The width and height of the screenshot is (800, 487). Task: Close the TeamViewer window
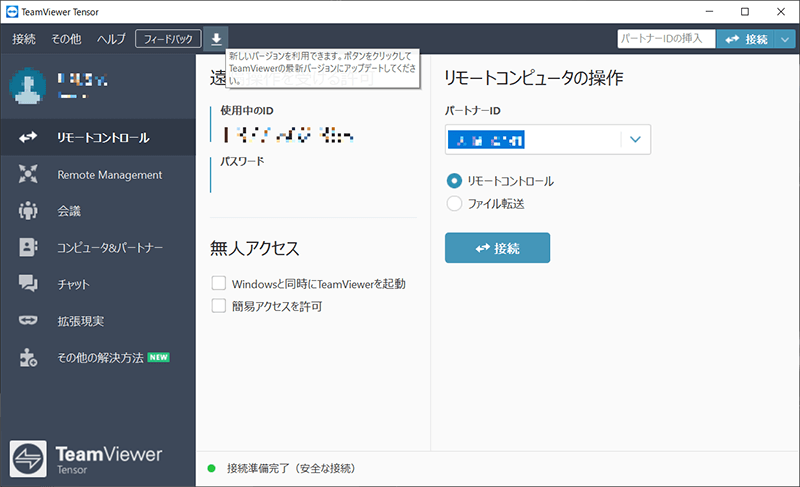point(781,11)
